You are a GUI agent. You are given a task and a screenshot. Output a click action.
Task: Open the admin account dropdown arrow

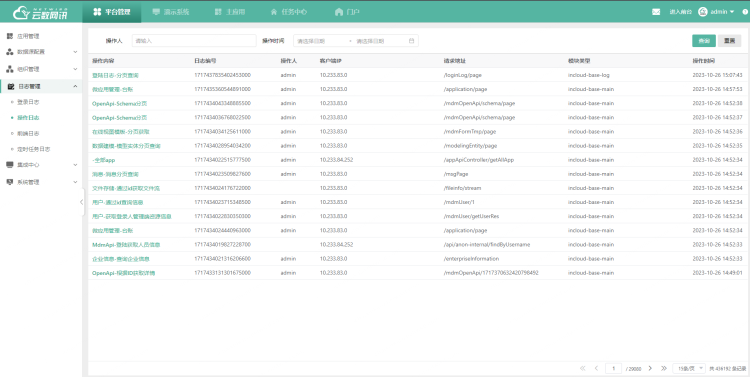coord(732,12)
